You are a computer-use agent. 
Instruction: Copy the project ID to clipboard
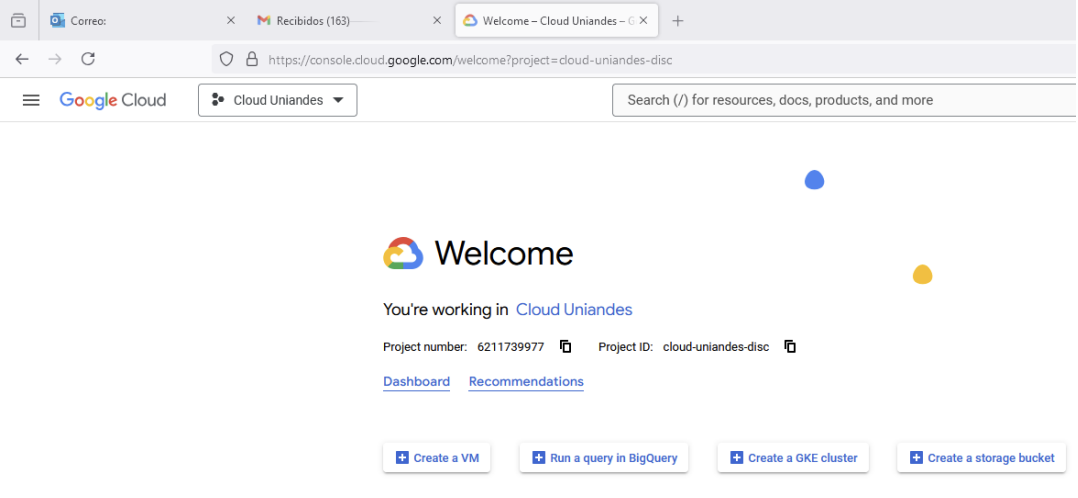pos(790,347)
